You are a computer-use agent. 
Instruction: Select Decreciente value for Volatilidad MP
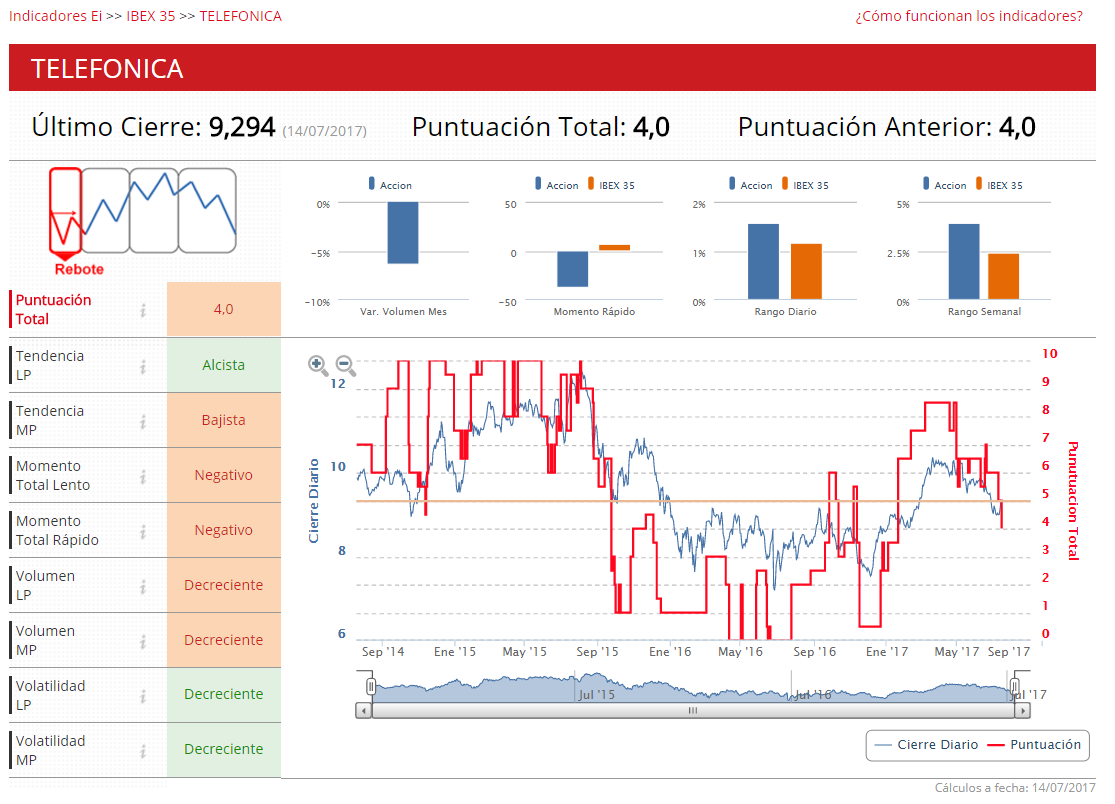pos(224,749)
